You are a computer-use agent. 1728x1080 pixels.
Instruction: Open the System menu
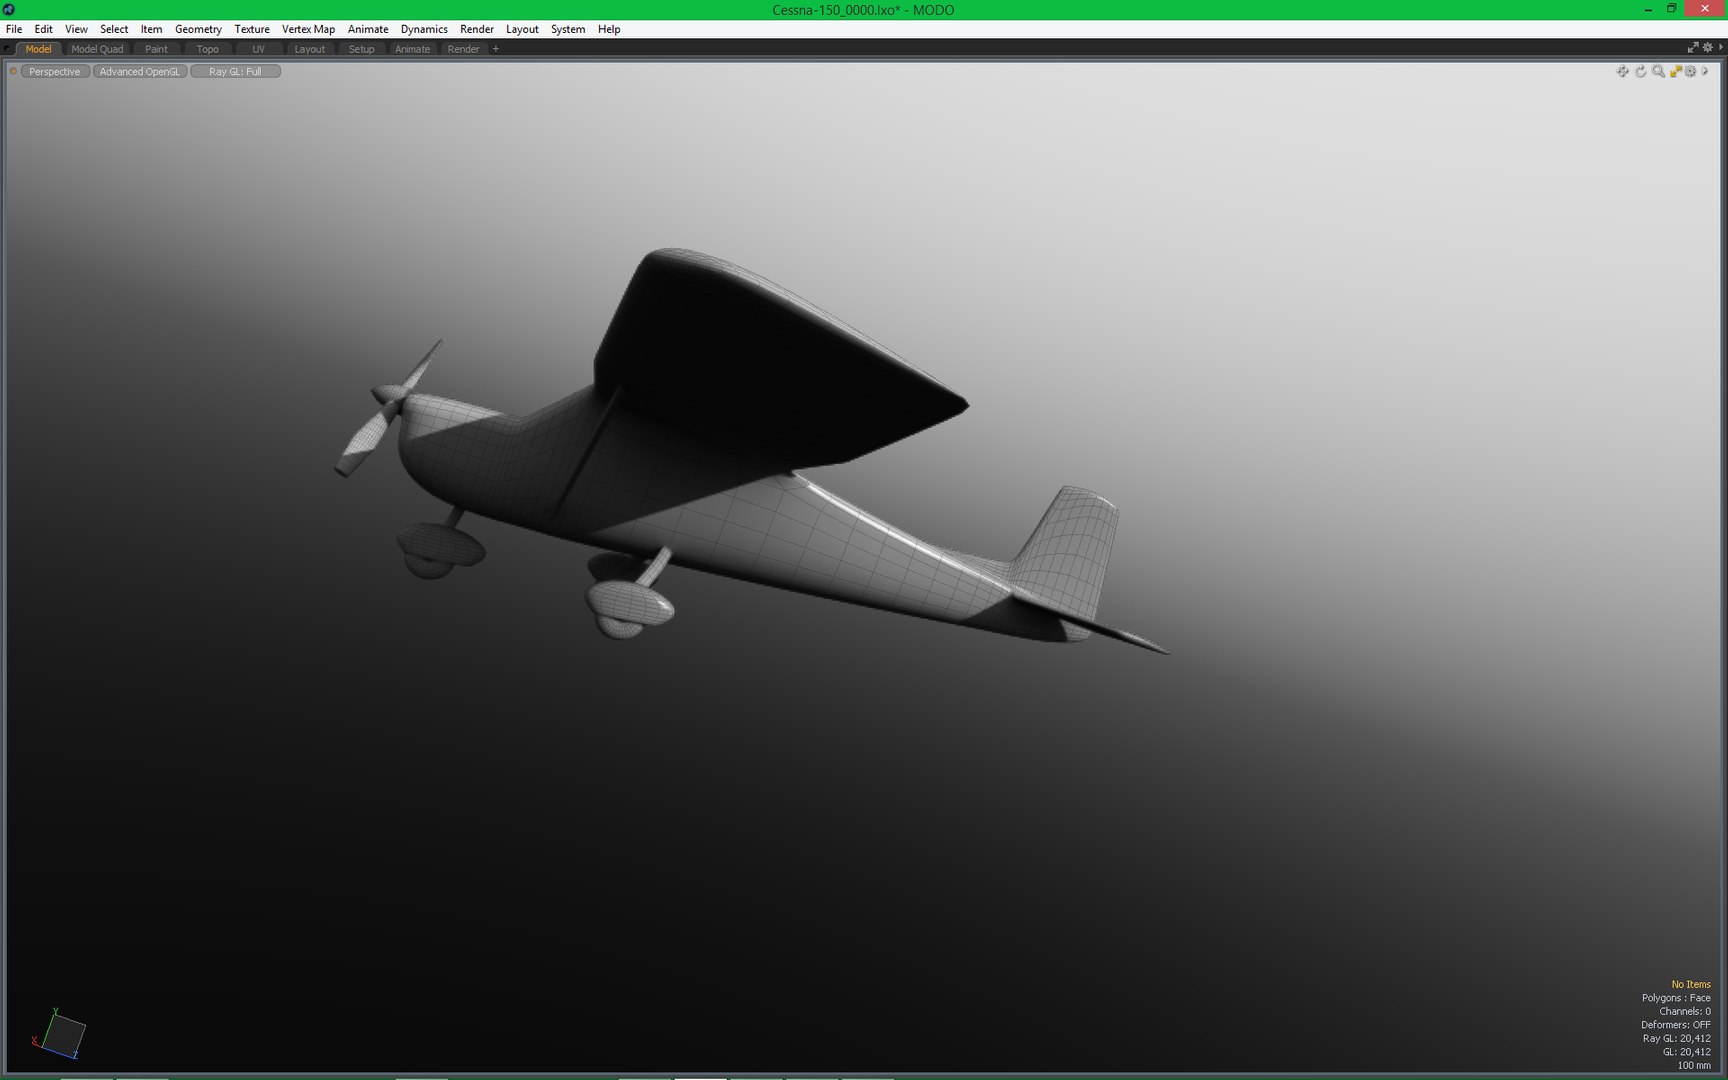click(568, 29)
